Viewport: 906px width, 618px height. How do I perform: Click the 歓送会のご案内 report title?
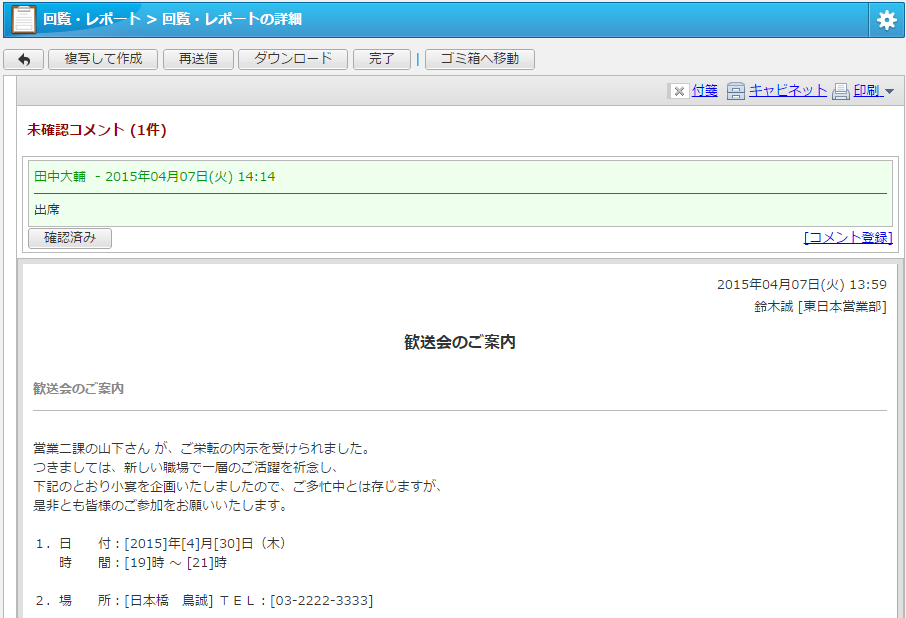pyautogui.click(x=459, y=342)
